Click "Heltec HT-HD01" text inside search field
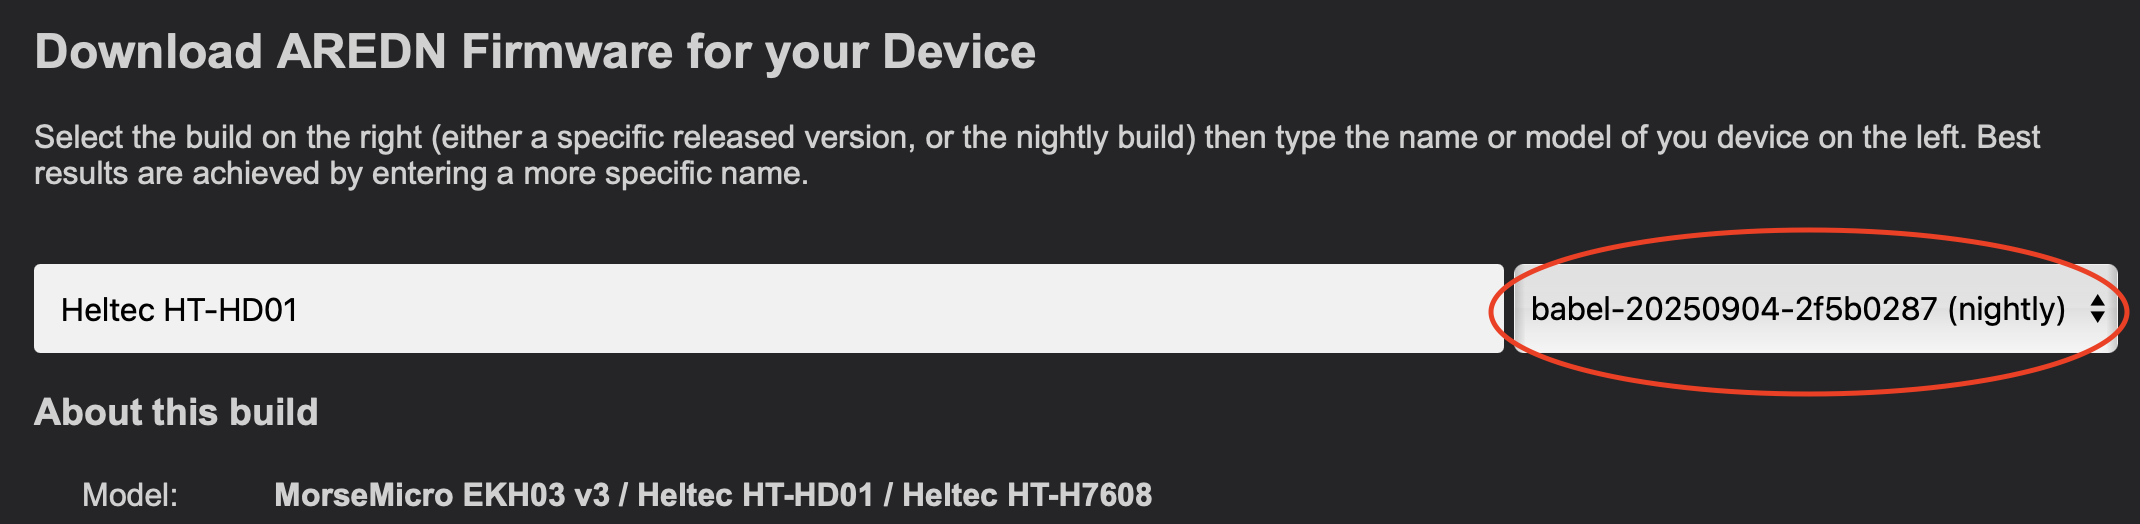 (179, 310)
